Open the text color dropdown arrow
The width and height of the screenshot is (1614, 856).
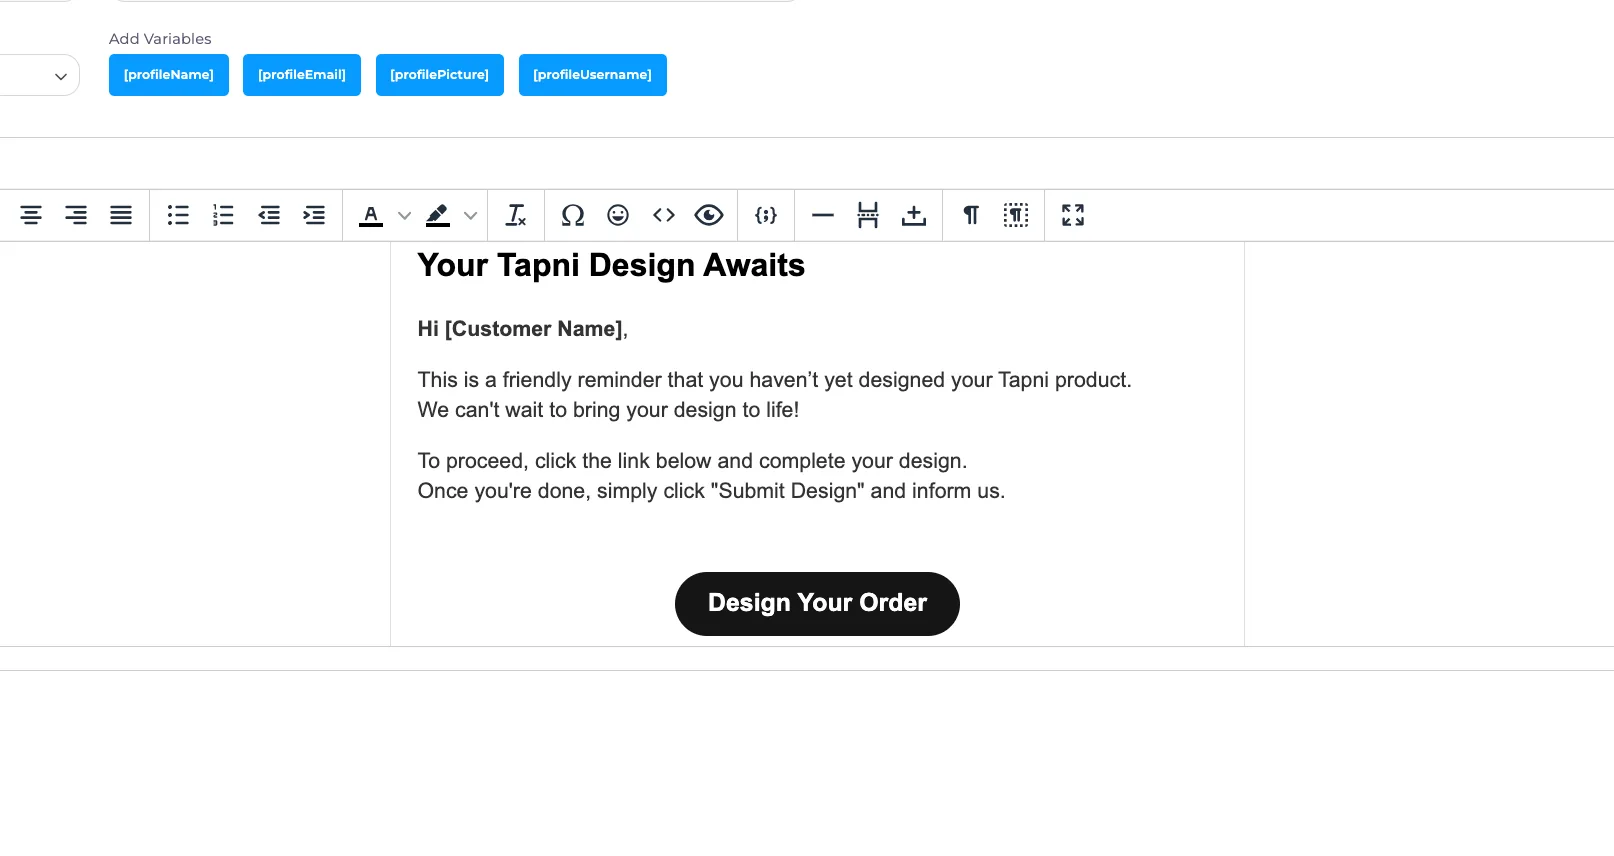point(404,215)
